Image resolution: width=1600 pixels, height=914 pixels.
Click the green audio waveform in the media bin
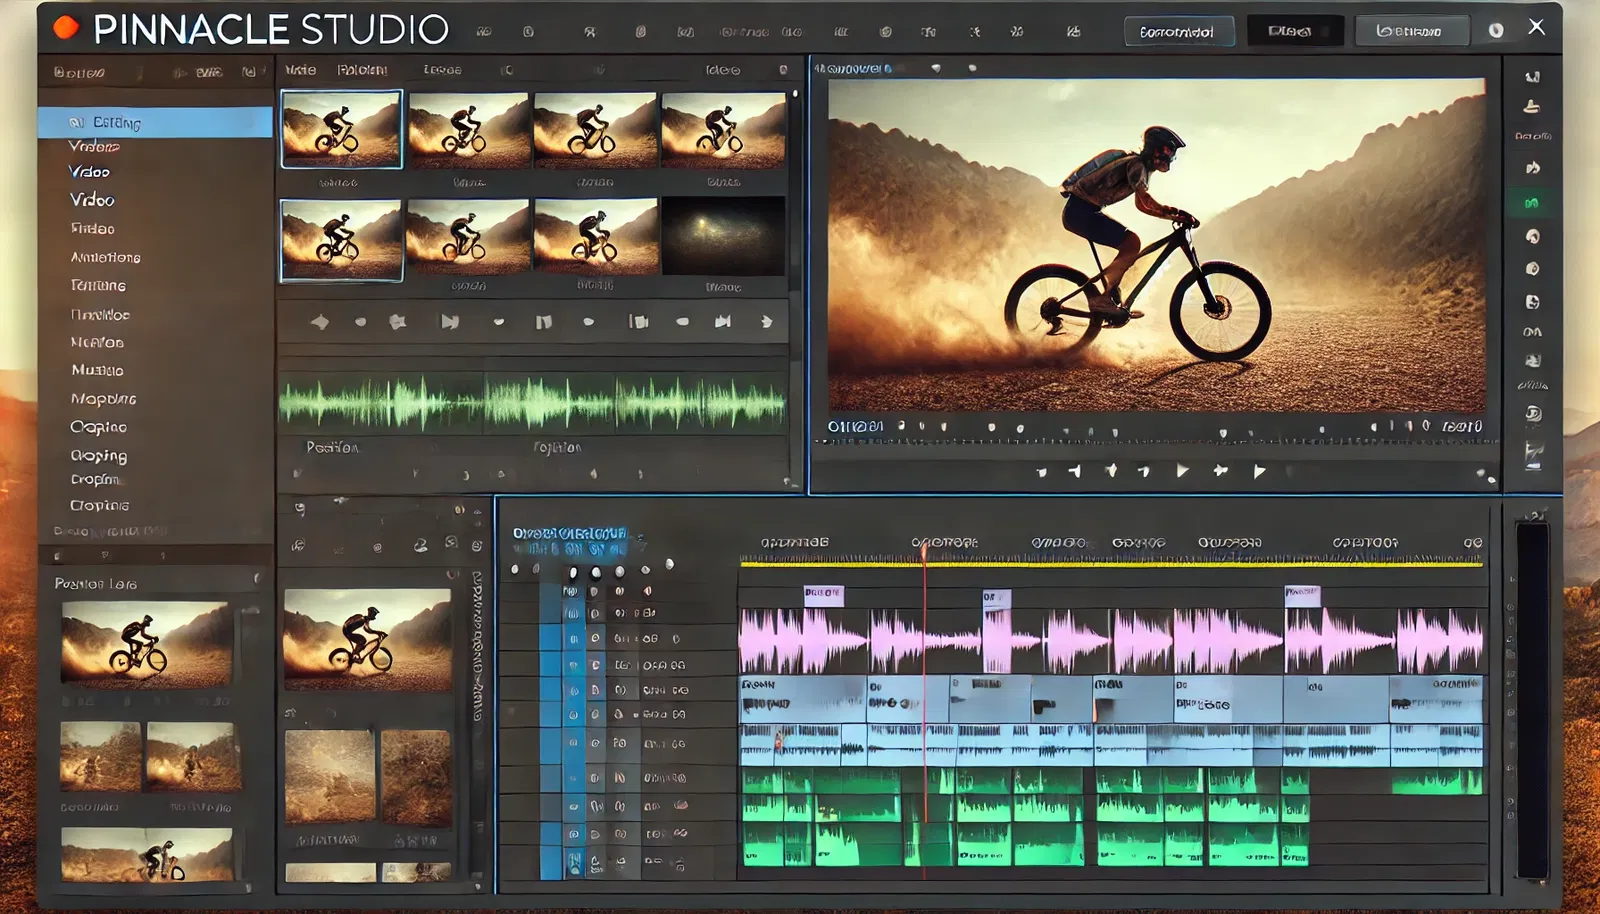[x=532, y=403]
